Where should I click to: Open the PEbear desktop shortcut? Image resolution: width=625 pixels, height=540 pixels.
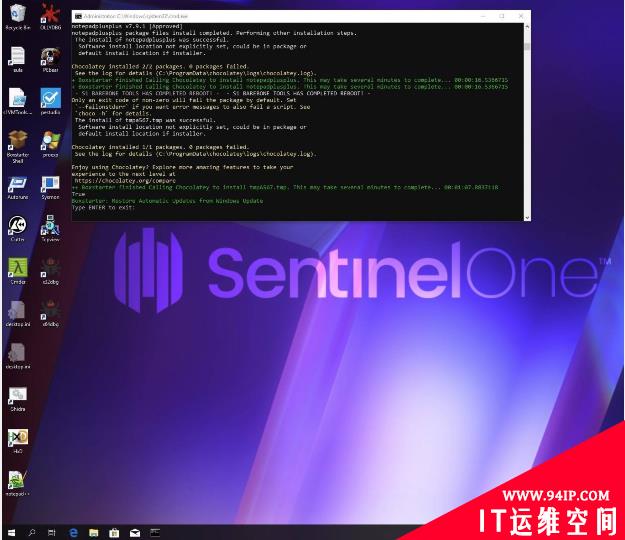click(x=51, y=59)
